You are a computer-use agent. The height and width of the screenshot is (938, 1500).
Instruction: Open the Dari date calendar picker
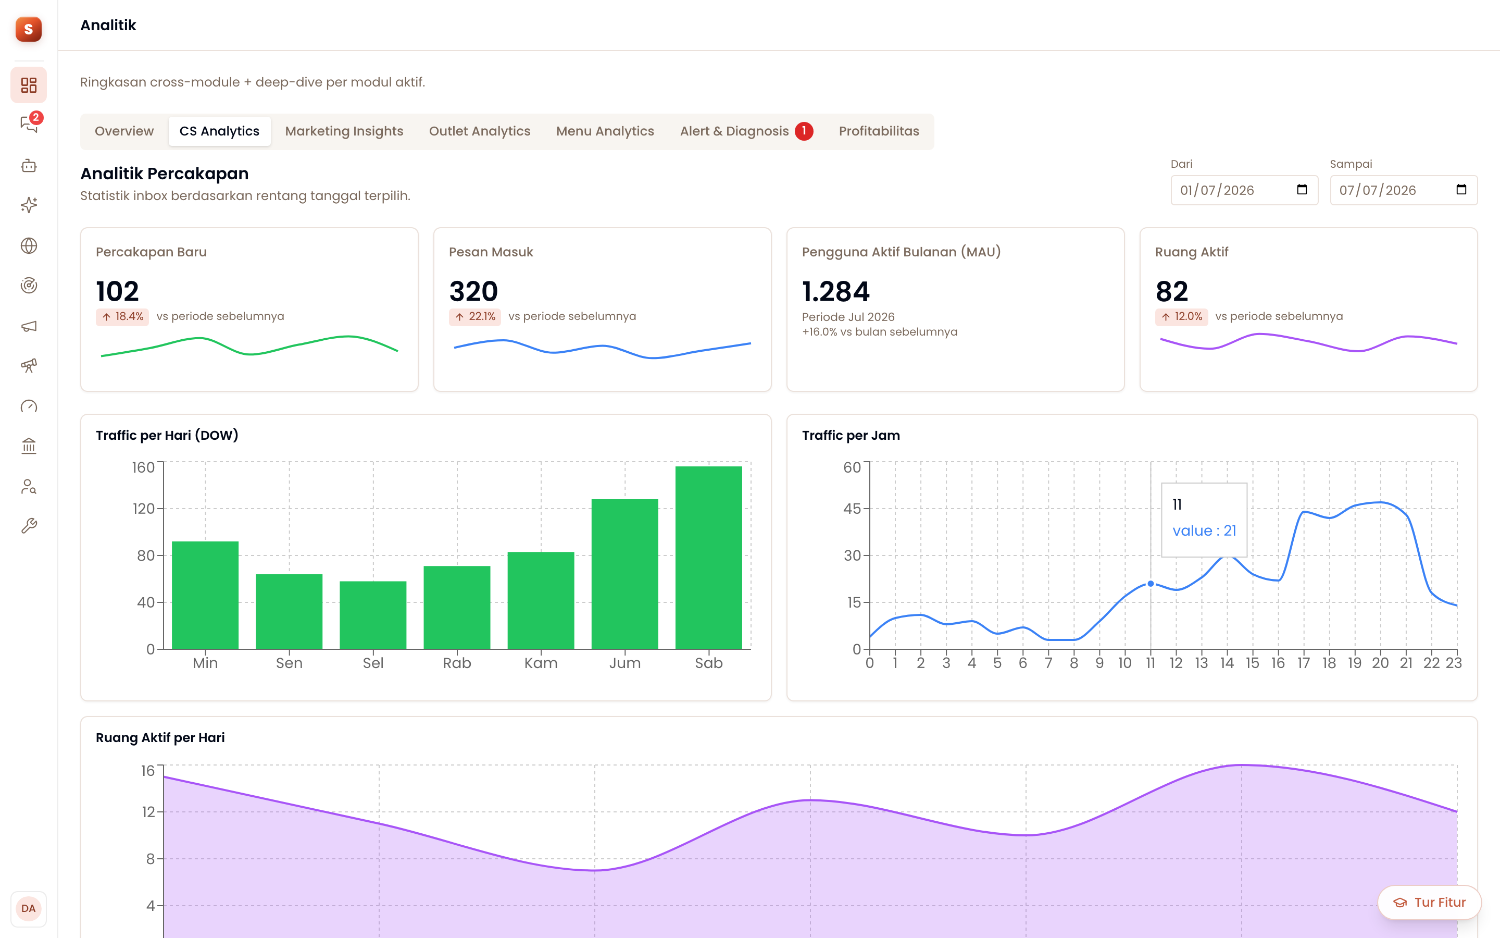click(1302, 190)
